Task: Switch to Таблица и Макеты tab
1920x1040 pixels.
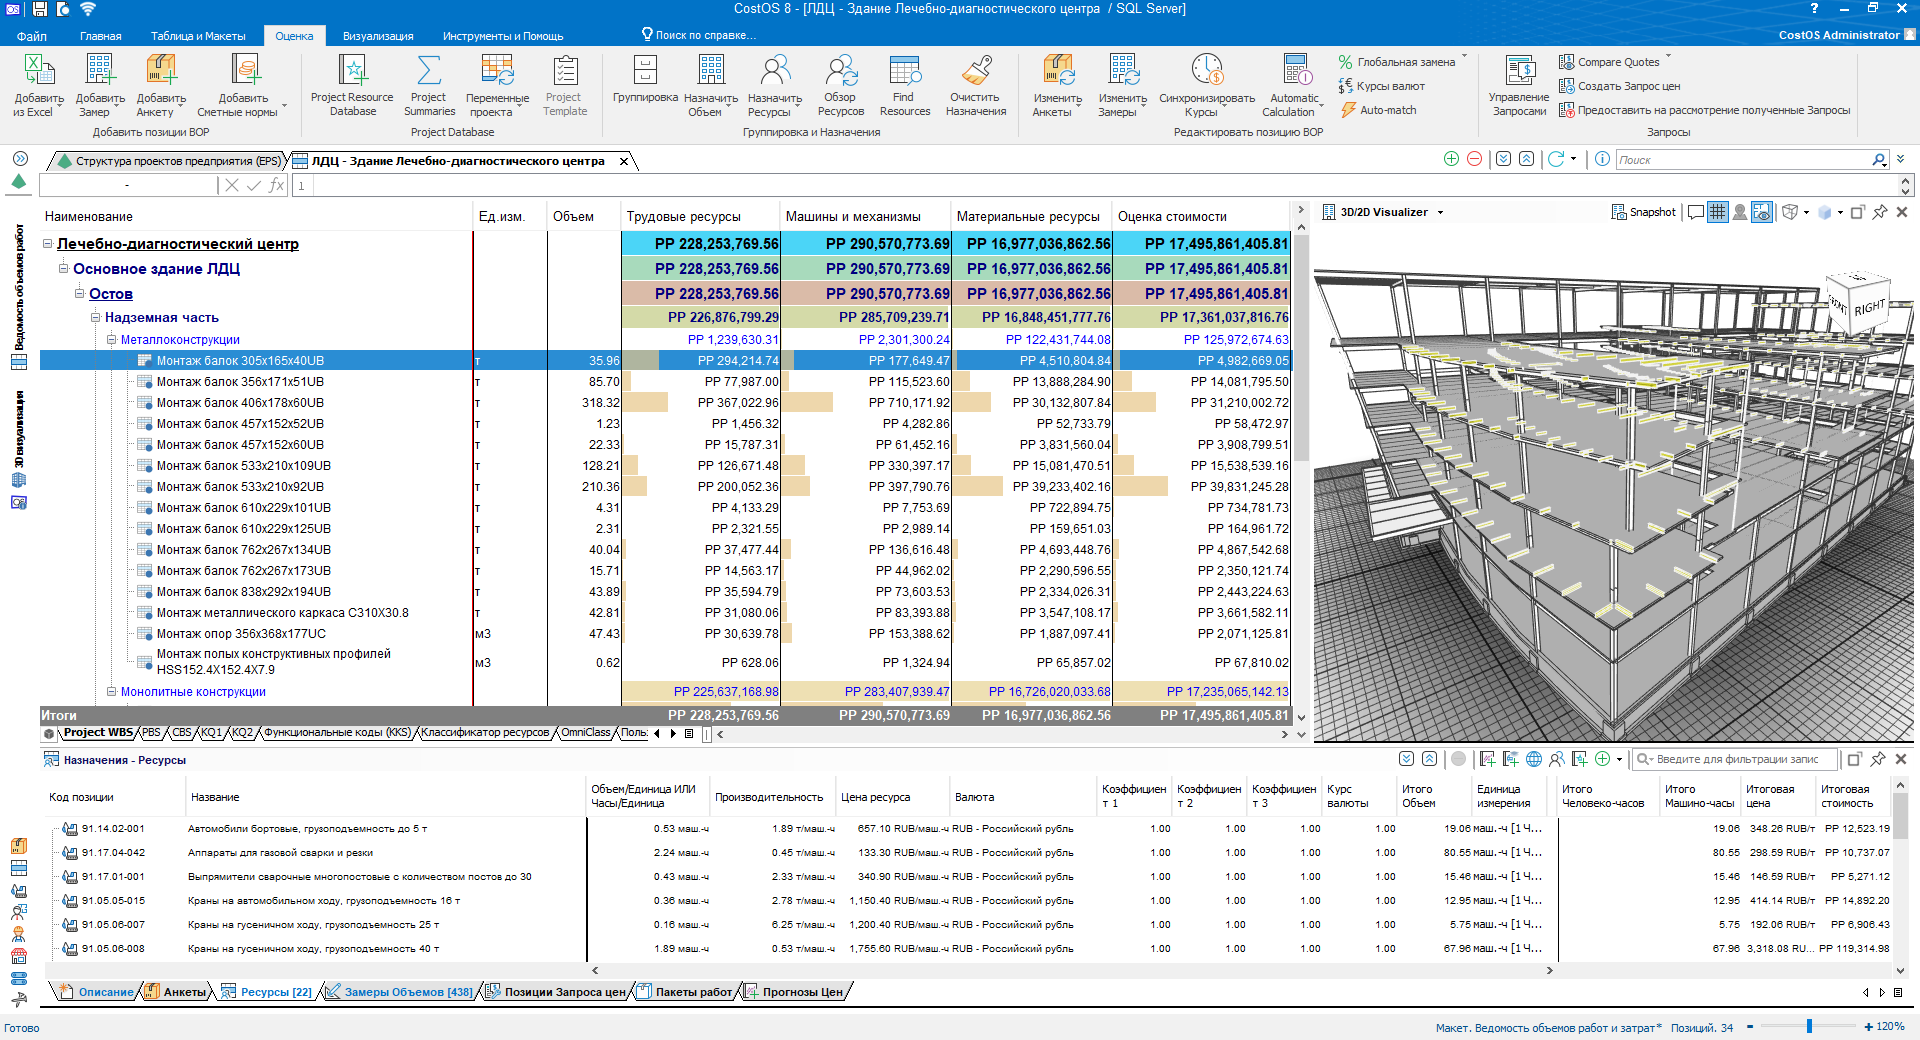Action: pos(198,36)
